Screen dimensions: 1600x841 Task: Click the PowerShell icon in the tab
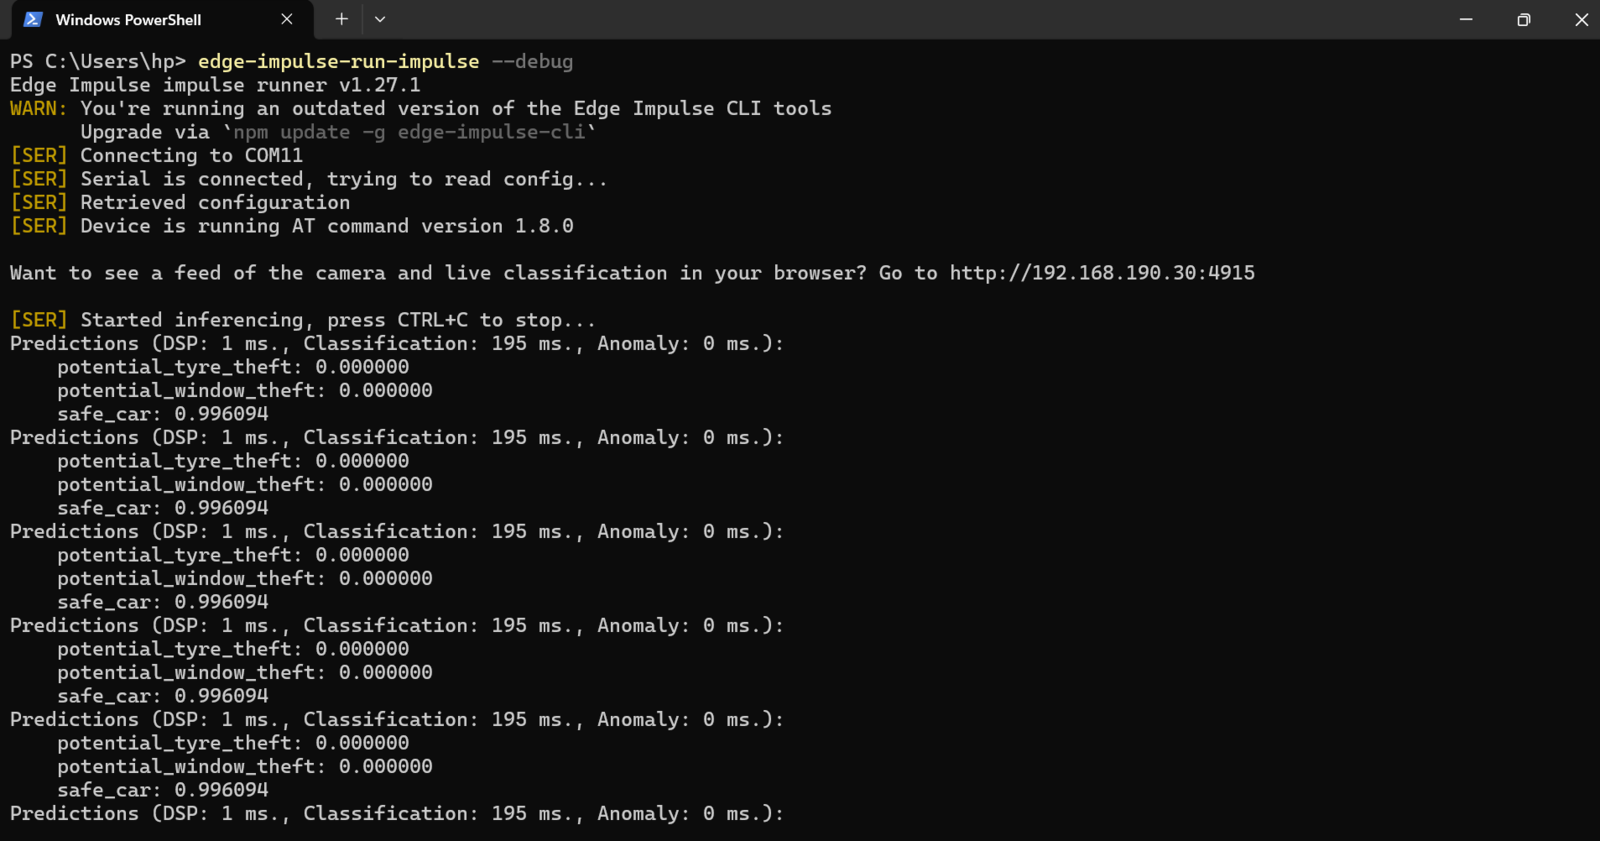coord(33,19)
